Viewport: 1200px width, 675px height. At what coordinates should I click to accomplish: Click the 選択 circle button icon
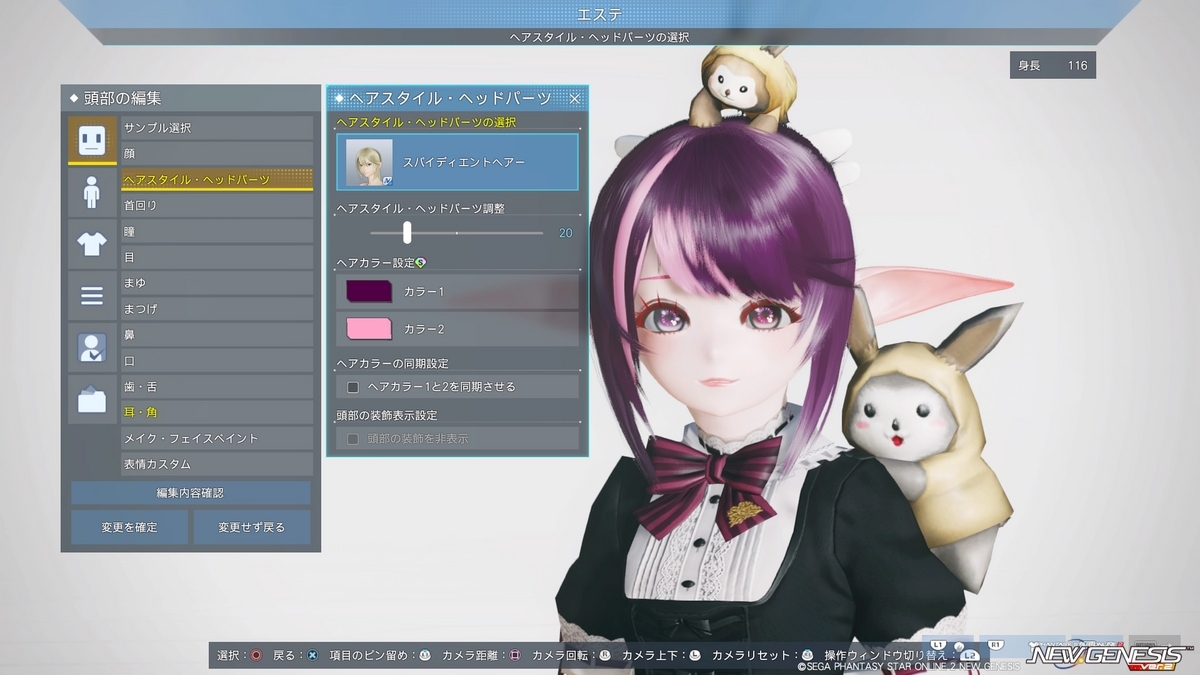tap(257, 655)
